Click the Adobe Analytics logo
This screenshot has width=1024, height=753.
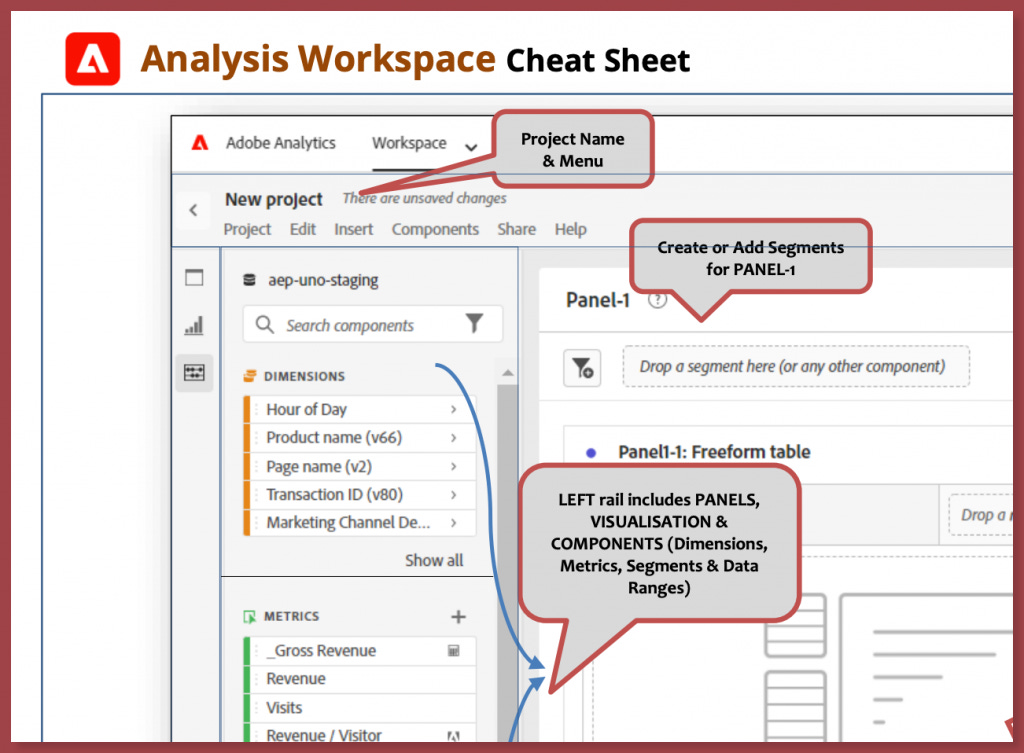coord(199,143)
